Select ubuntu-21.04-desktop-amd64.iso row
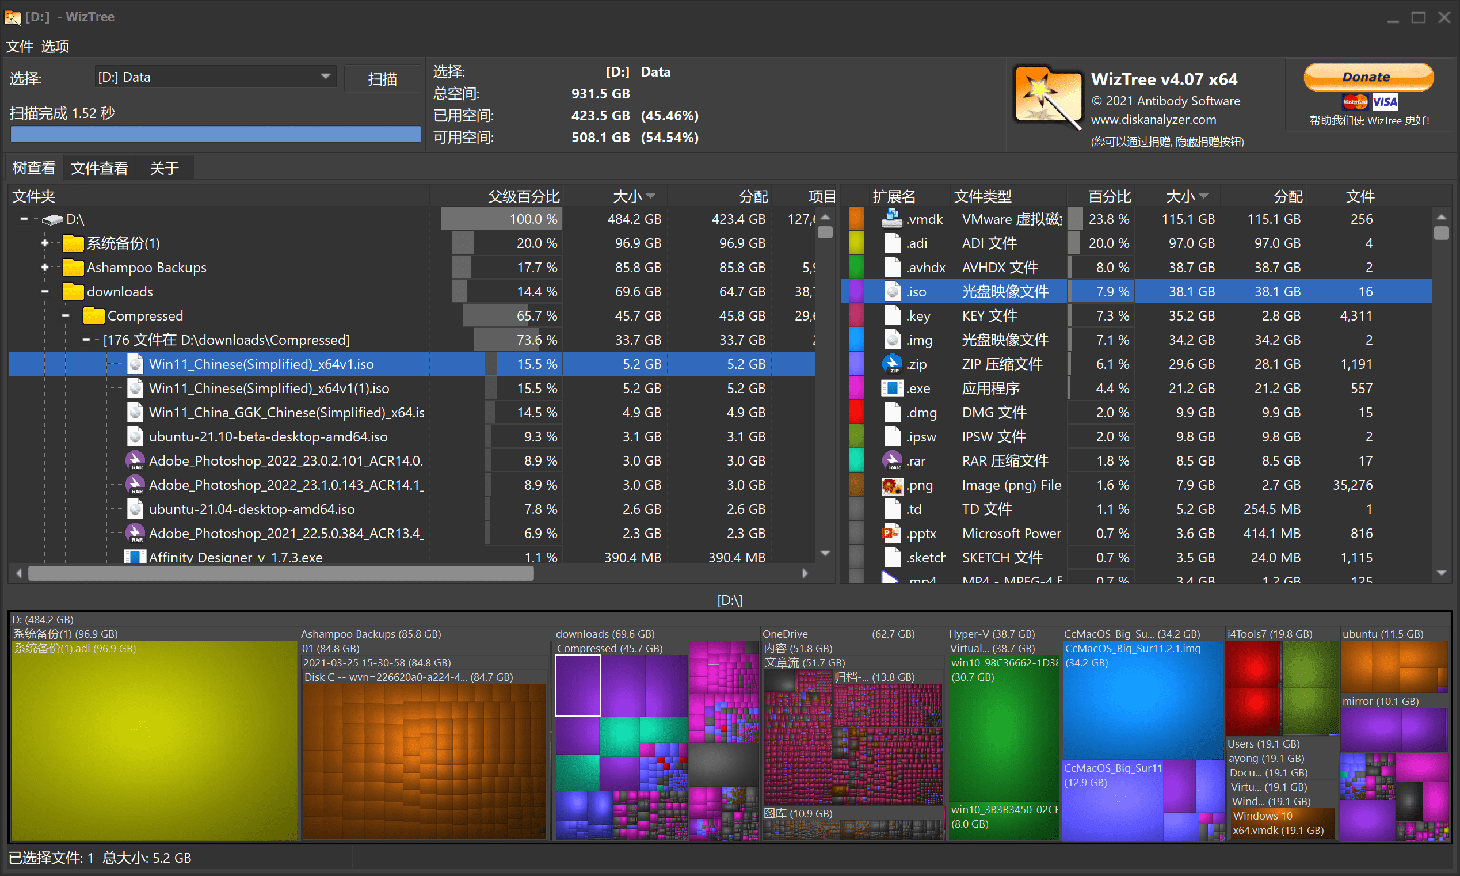1460x876 pixels. 412,509
